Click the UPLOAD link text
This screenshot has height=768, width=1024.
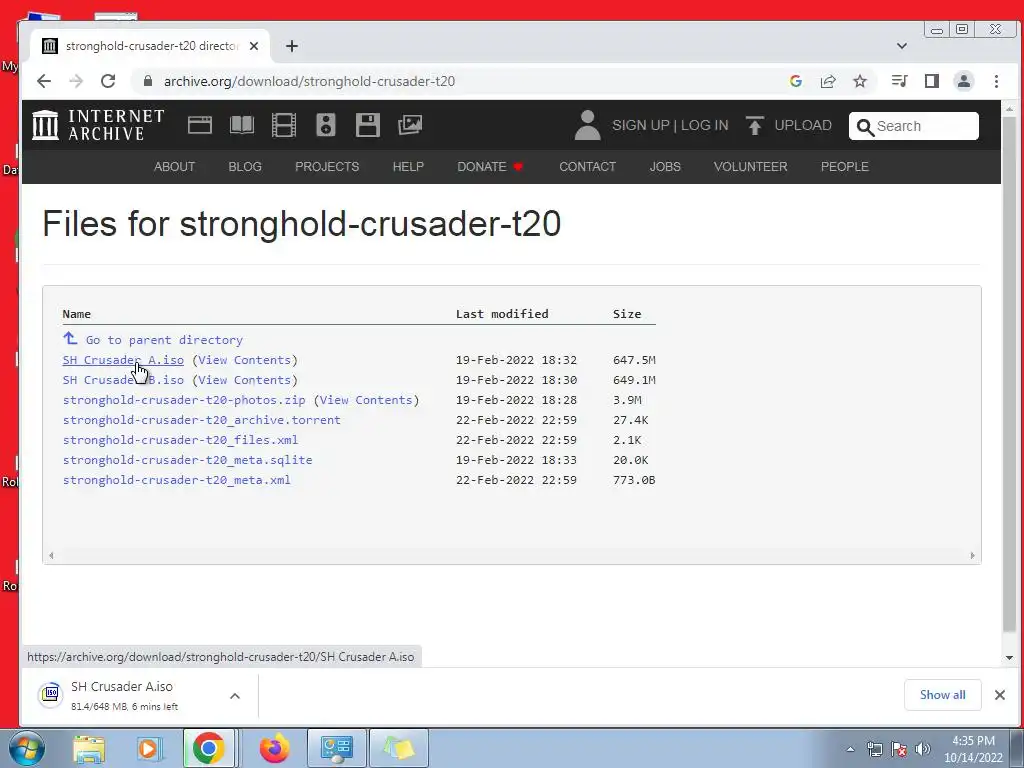[x=803, y=125]
